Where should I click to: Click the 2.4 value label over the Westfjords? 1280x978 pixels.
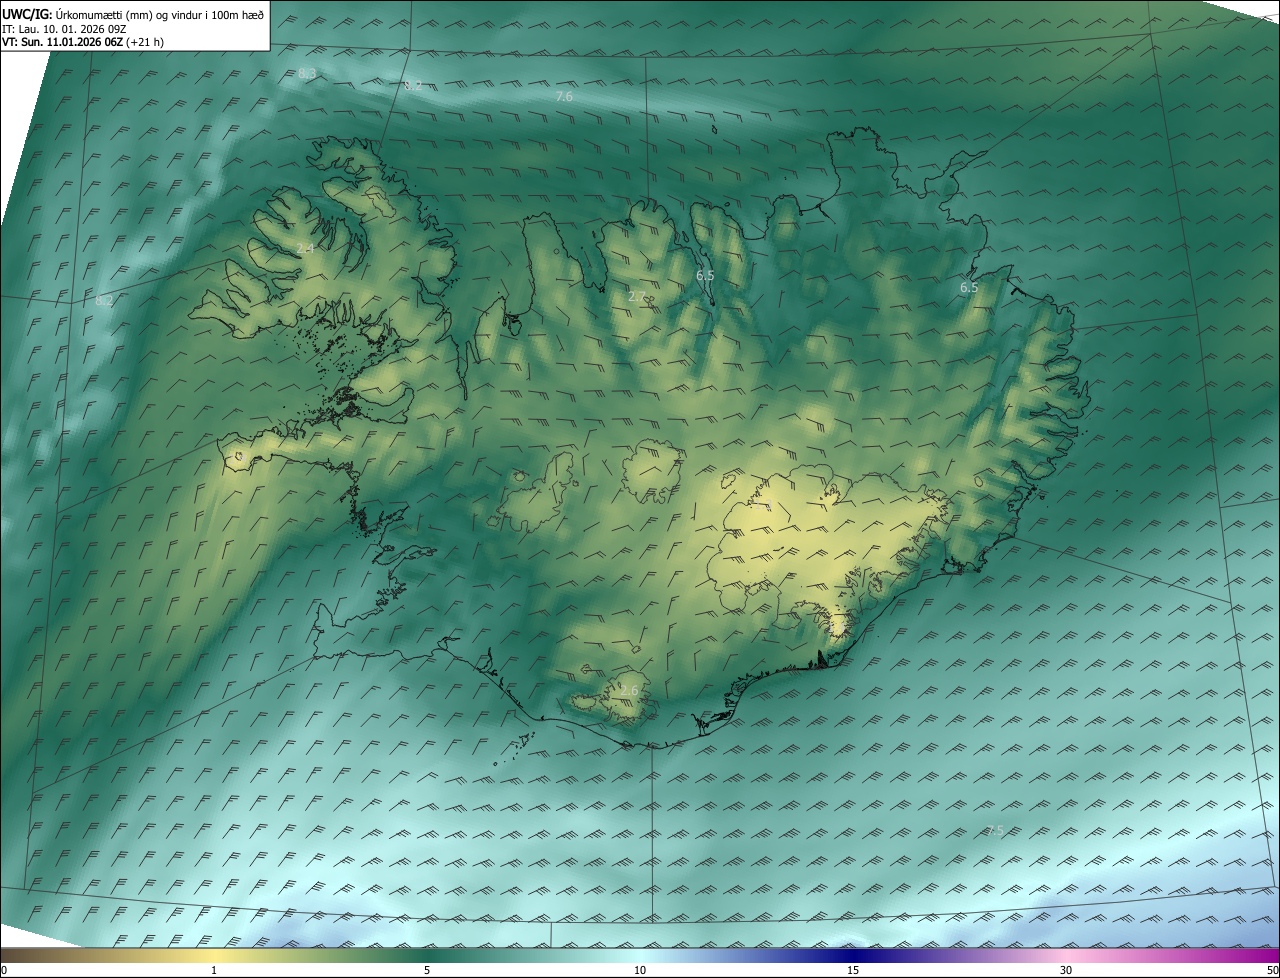click(305, 248)
